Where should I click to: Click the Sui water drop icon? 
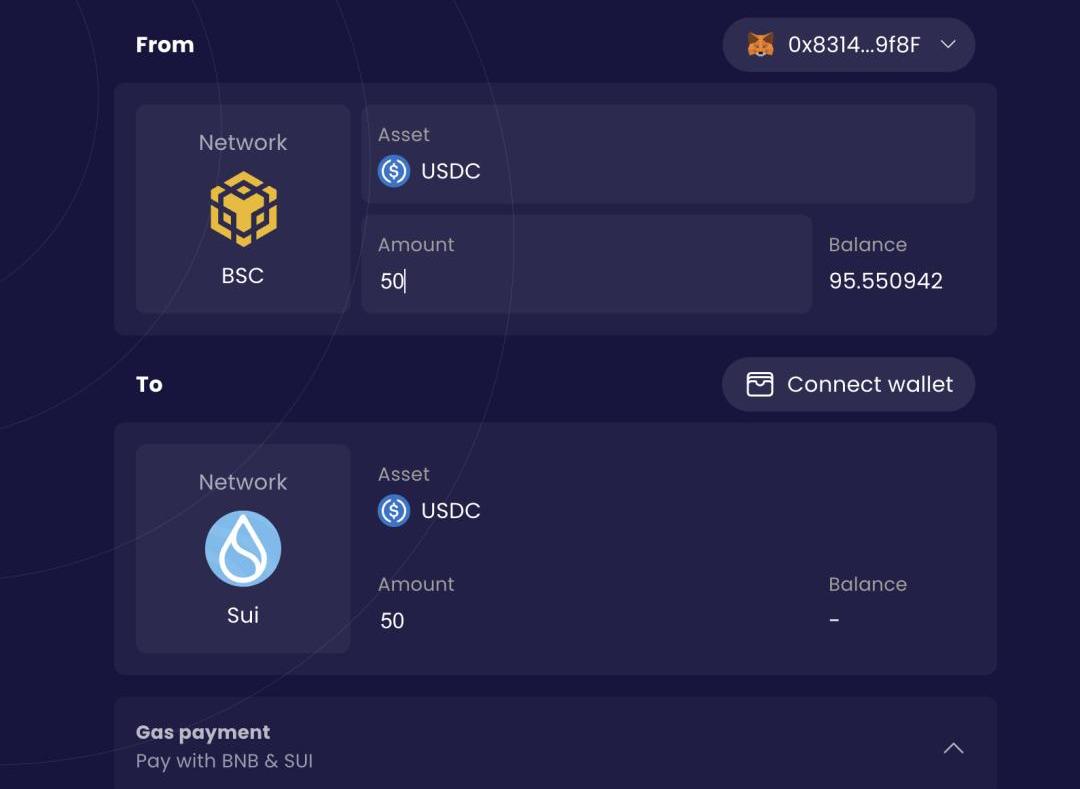pos(243,549)
